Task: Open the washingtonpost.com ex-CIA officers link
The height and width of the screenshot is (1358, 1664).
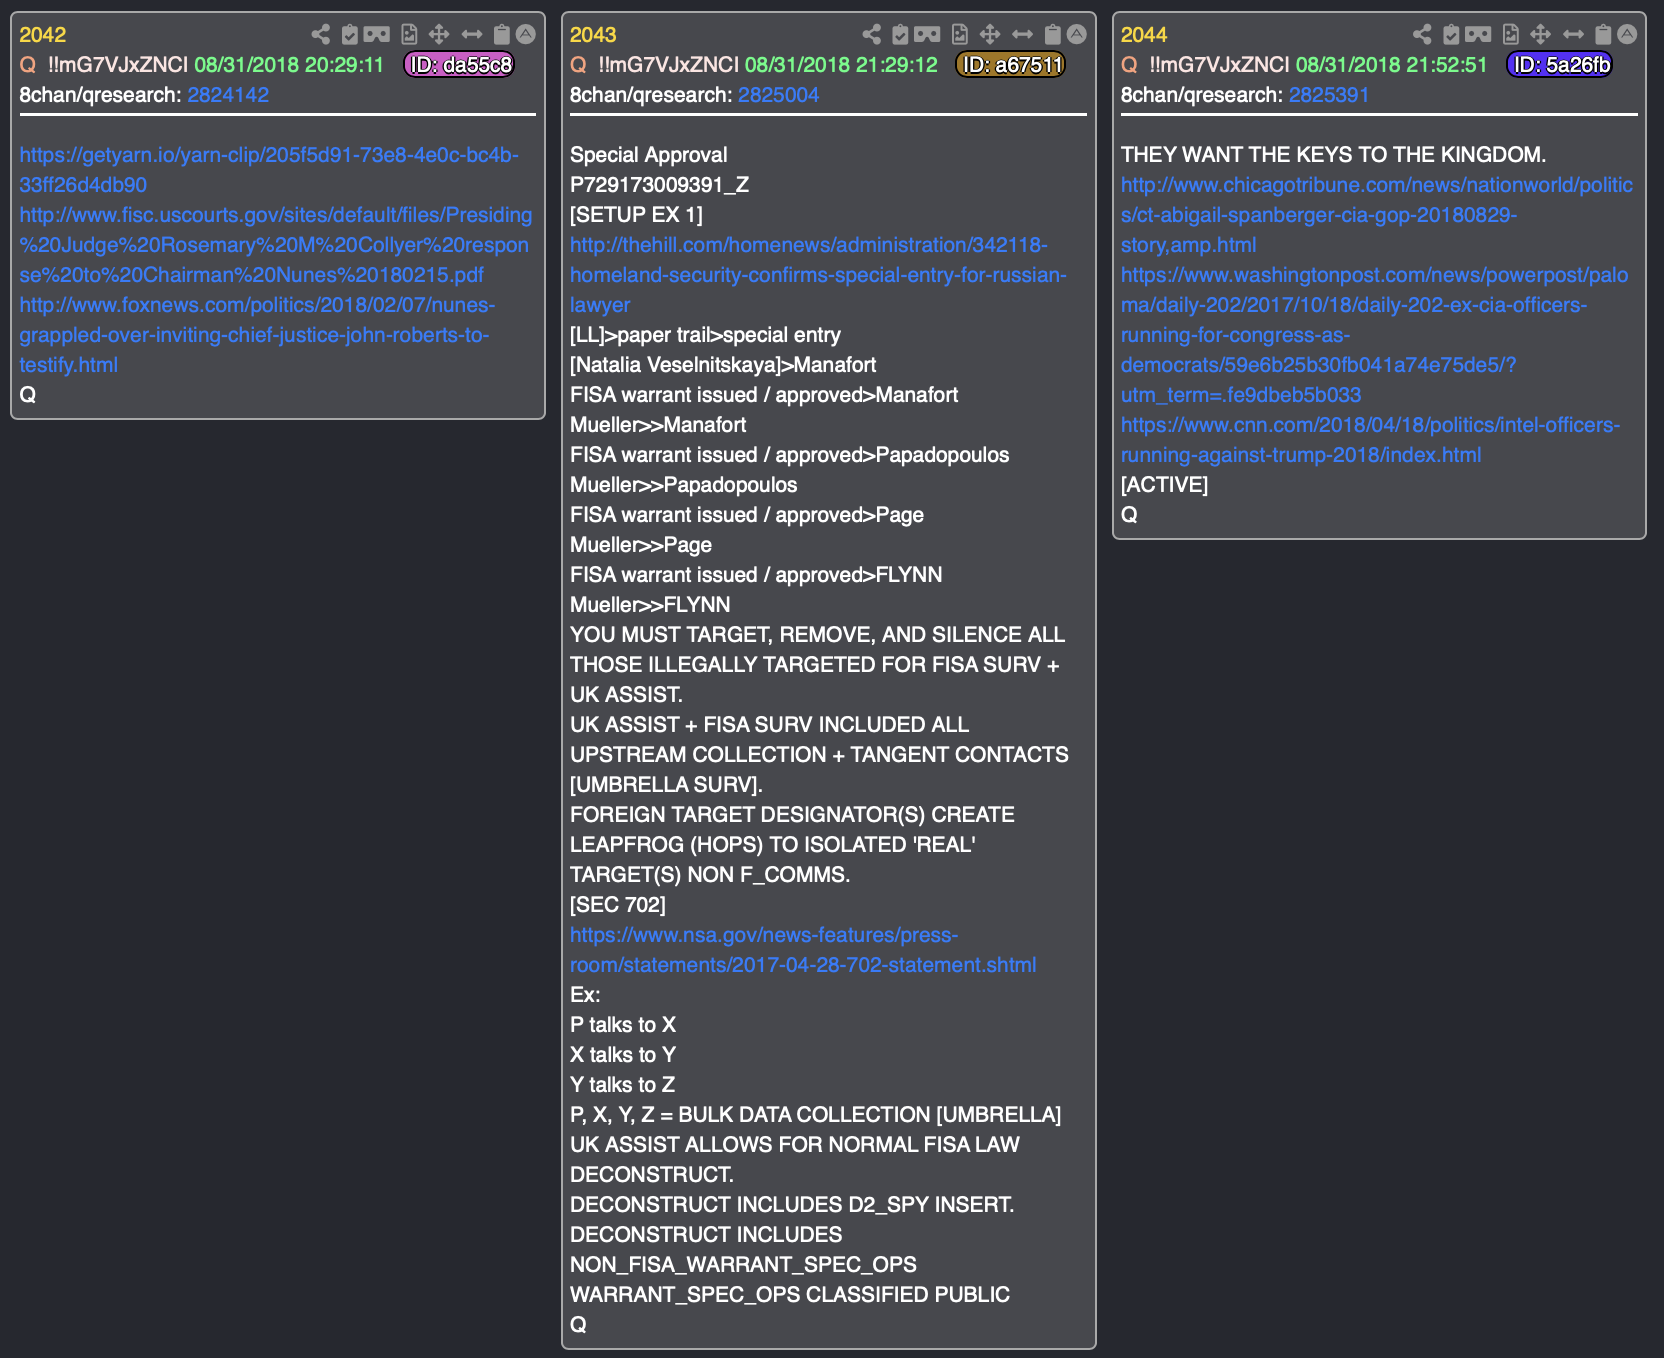Action: pos(1375,335)
